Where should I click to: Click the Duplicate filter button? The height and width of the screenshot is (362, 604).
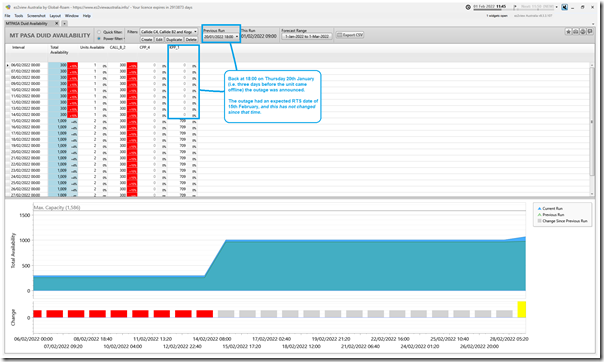pos(174,39)
